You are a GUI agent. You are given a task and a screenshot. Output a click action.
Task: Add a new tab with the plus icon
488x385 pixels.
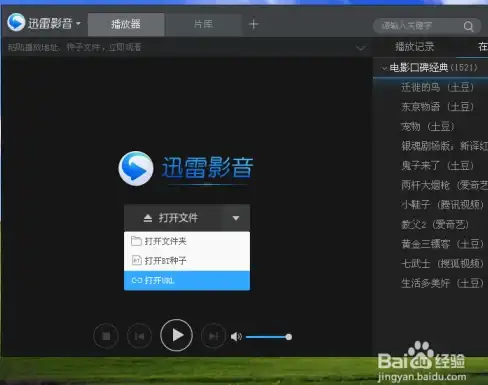pos(253,24)
